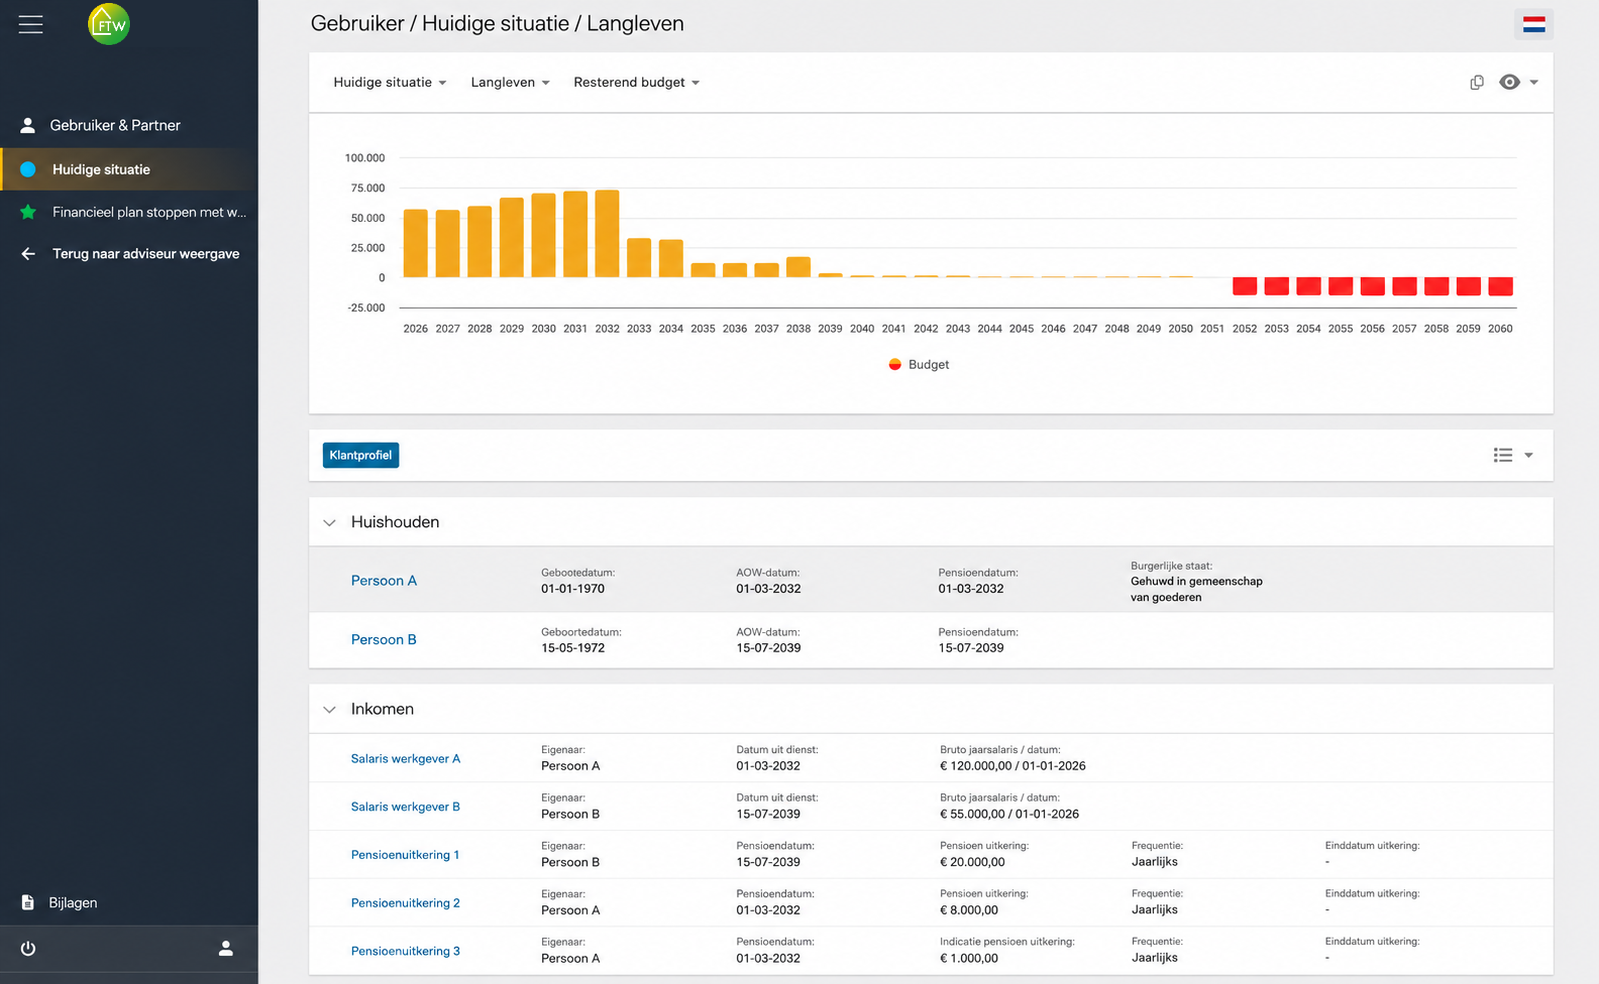Click the 2060 red bar in chart
The height and width of the screenshot is (984, 1599).
(1500, 286)
